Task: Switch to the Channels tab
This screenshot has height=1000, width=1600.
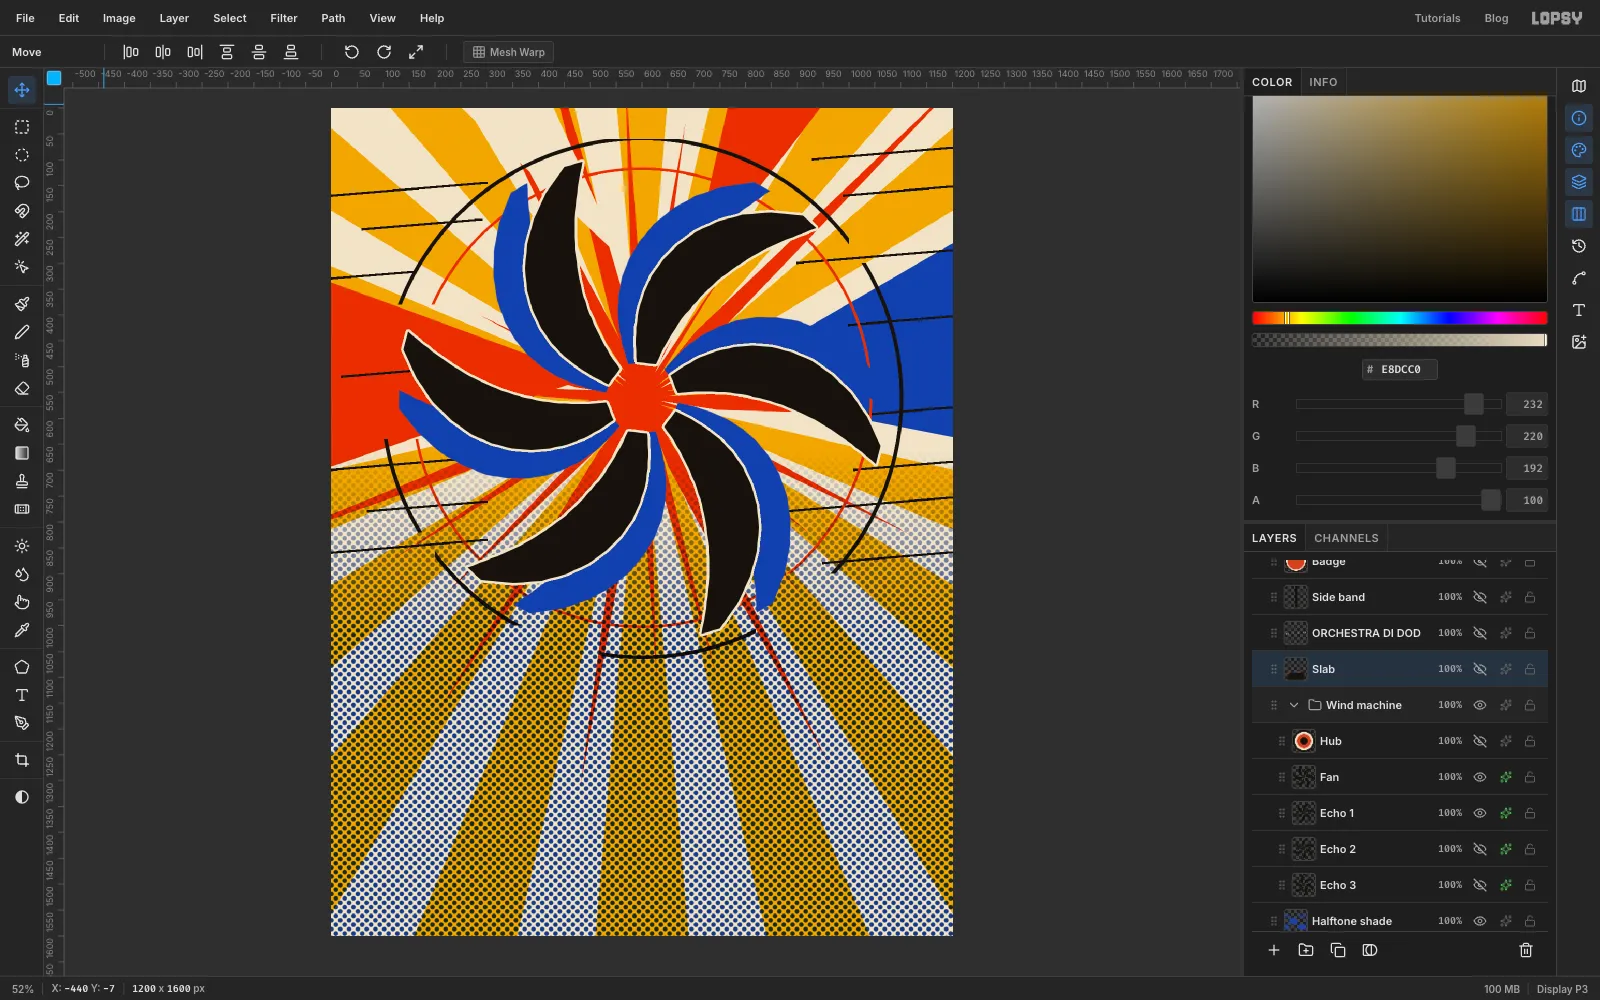Action: pyautogui.click(x=1346, y=538)
